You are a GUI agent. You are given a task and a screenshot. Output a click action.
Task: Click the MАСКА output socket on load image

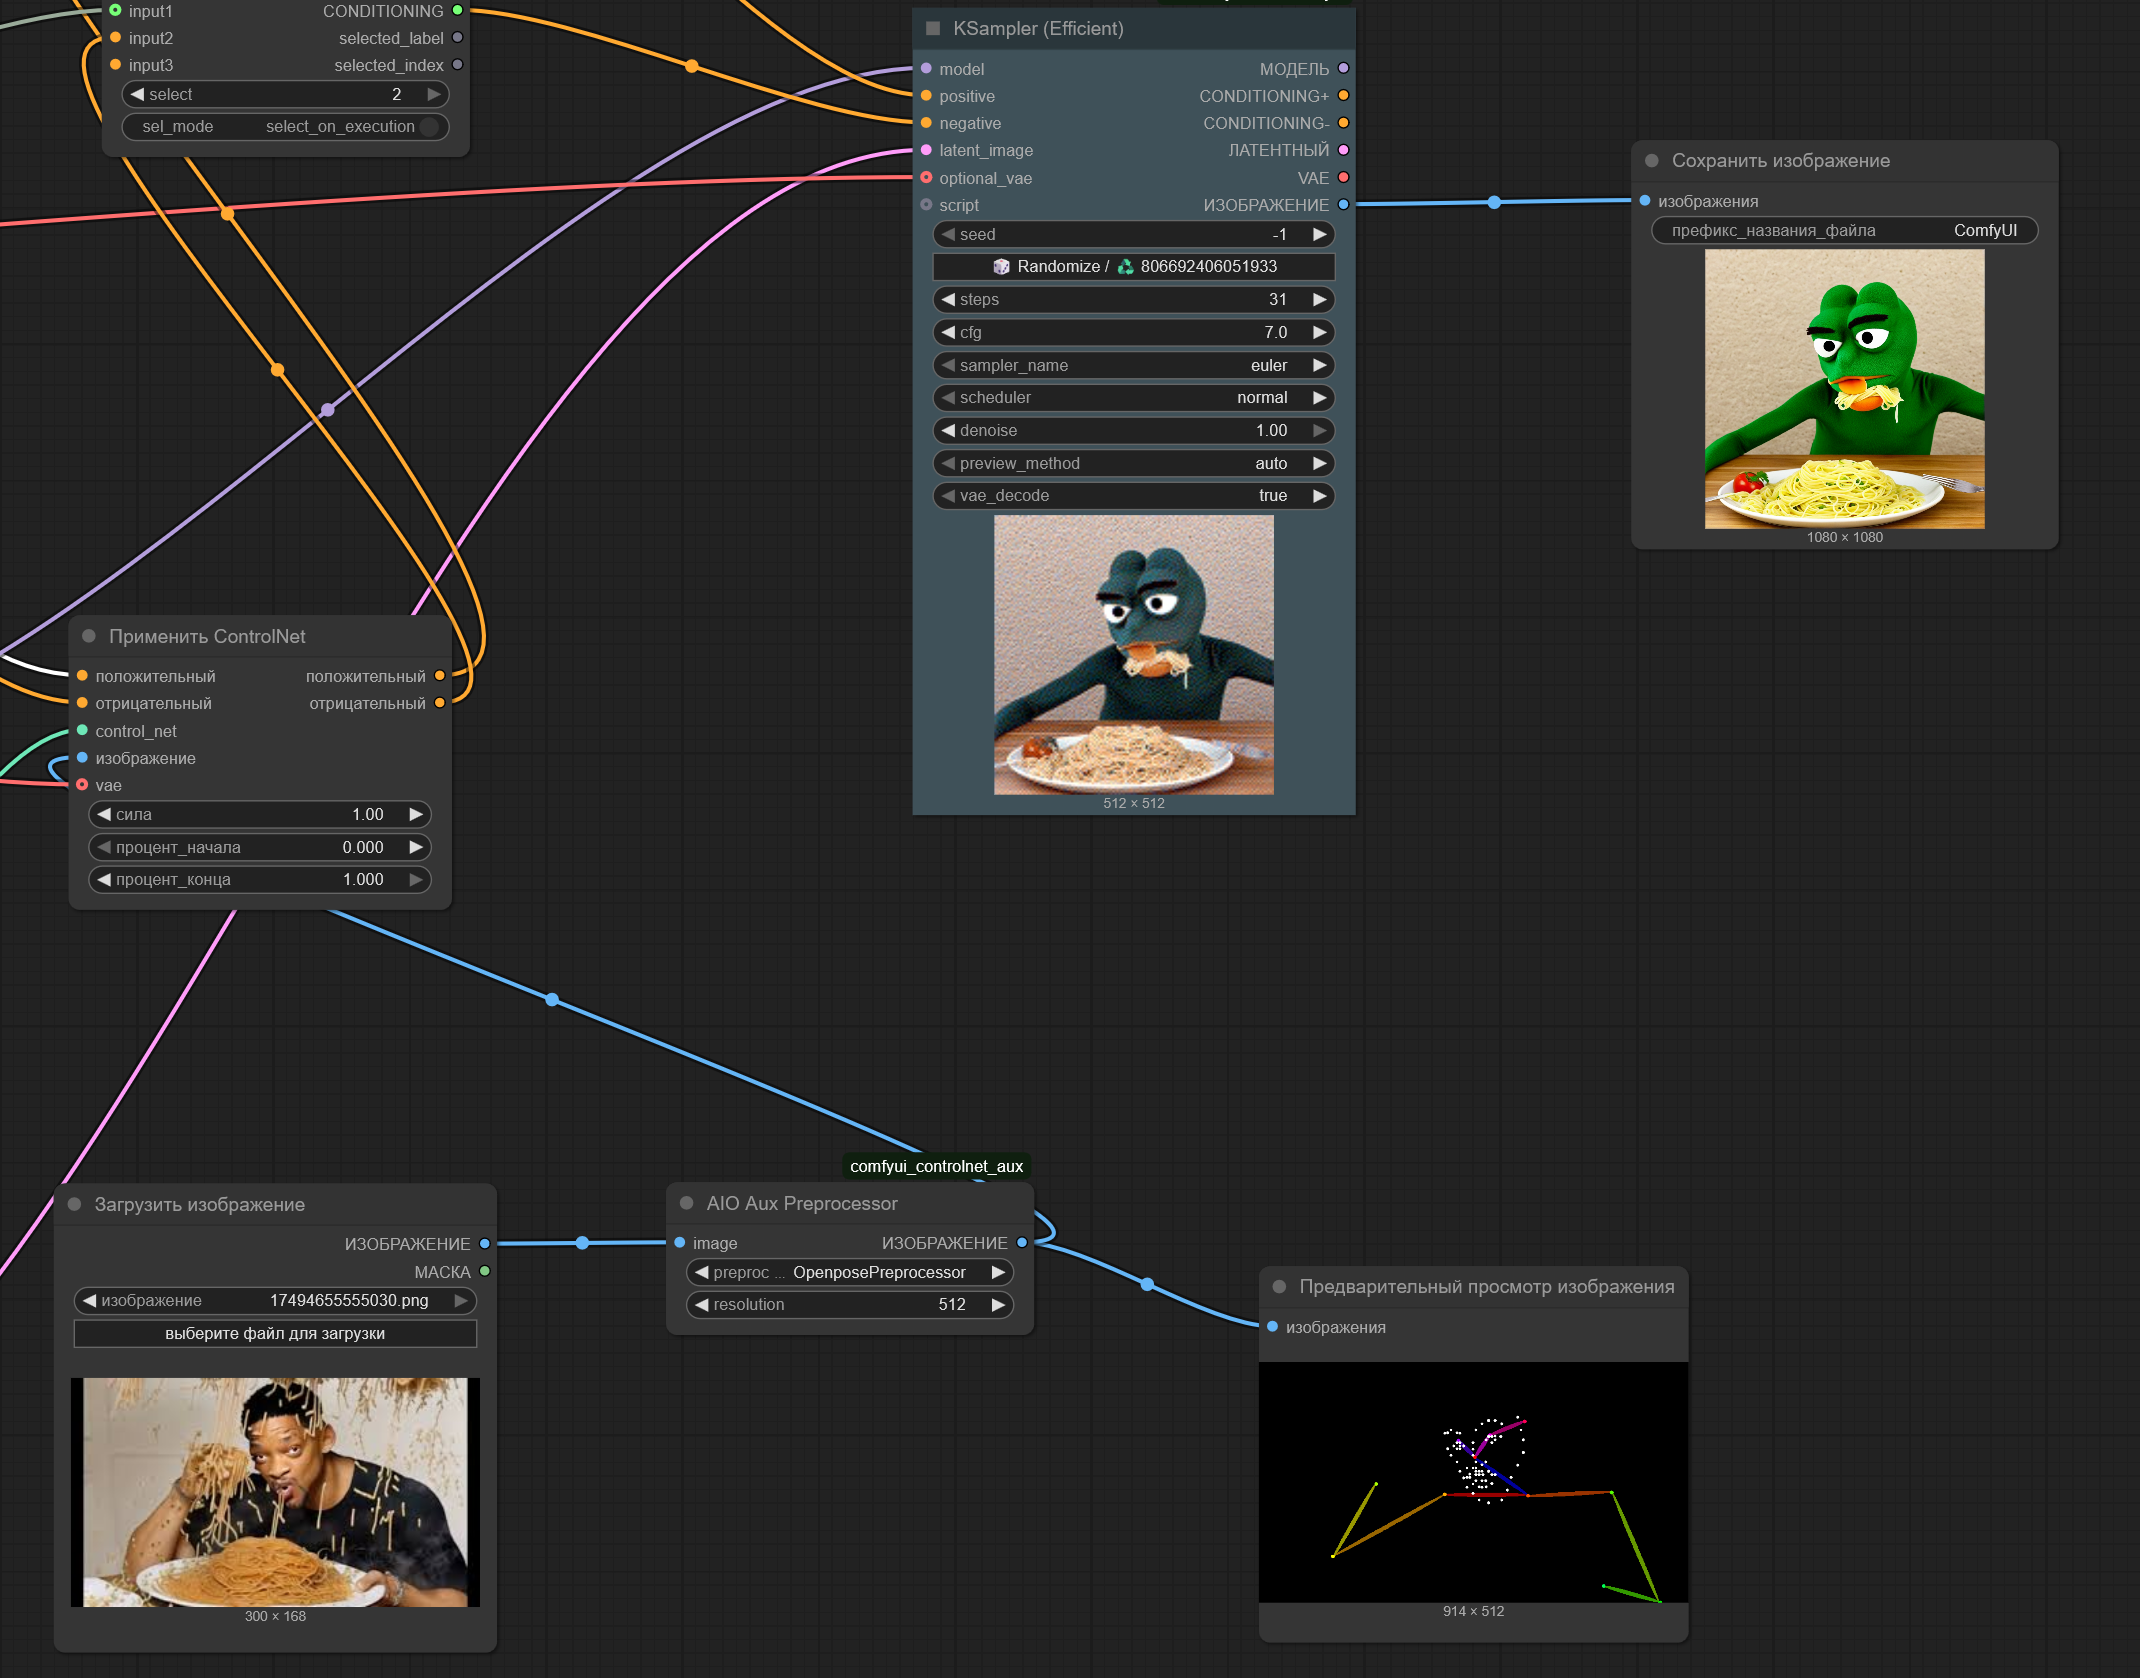485,1271
